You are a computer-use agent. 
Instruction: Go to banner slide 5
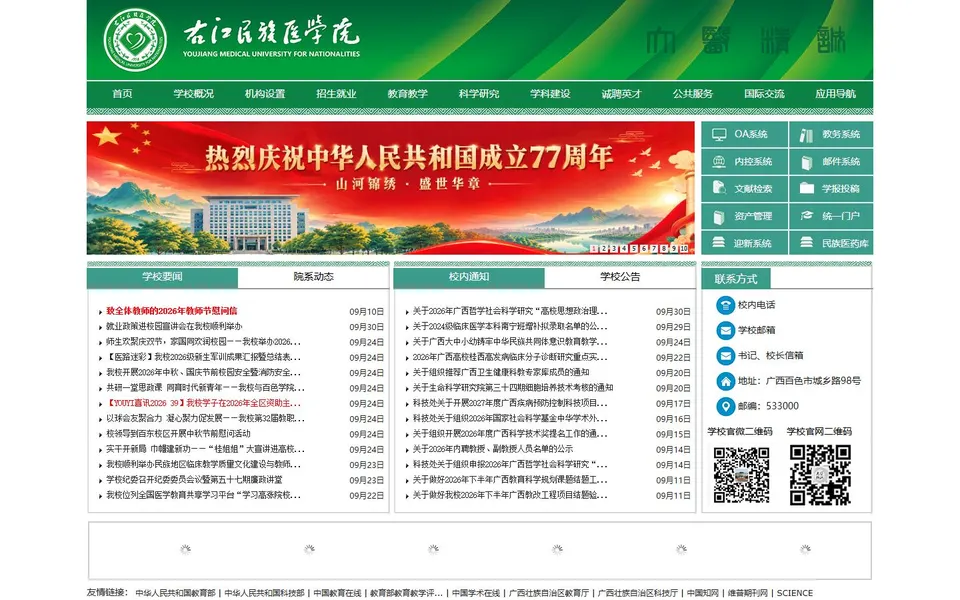click(634, 249)
